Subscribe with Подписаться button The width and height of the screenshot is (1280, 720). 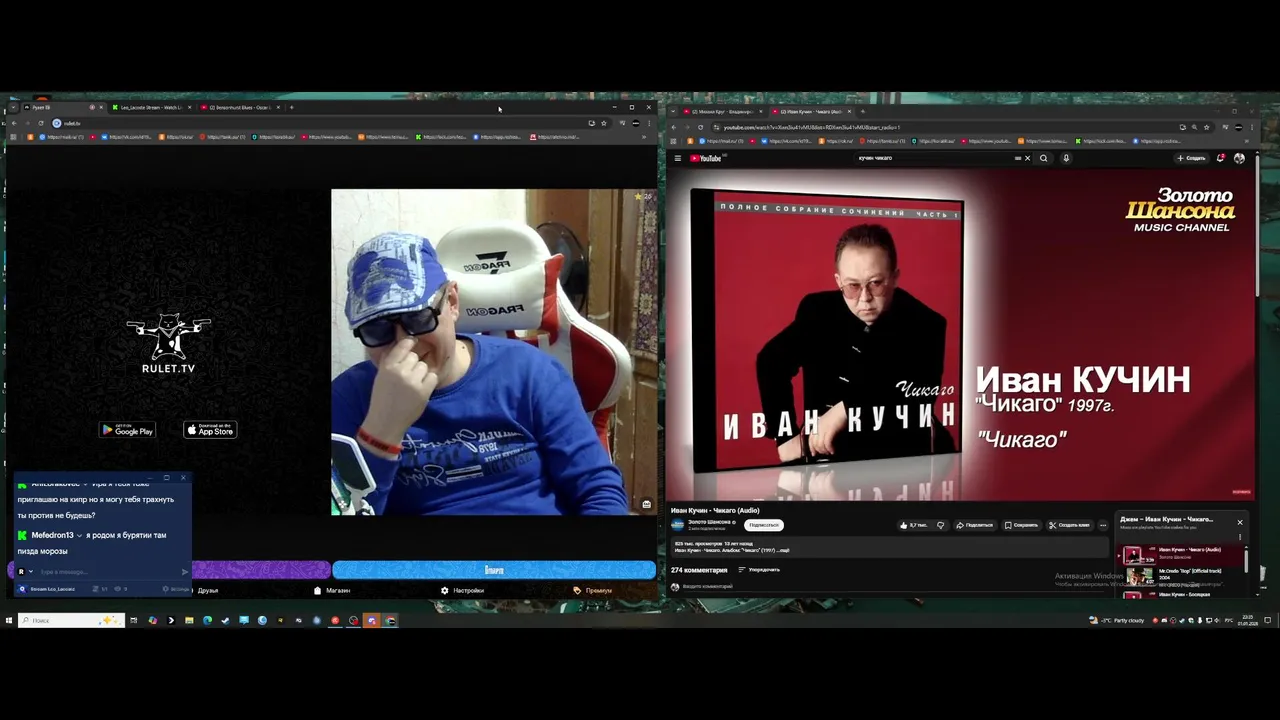click(763, 525)
